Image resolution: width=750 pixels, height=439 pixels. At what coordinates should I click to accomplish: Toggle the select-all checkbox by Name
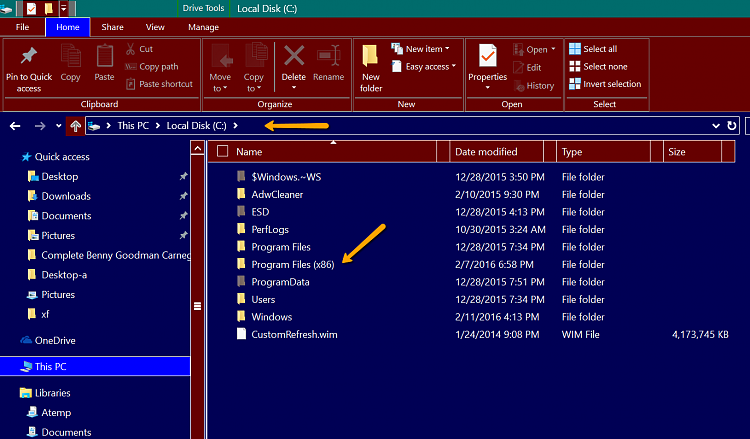[222, 152]
